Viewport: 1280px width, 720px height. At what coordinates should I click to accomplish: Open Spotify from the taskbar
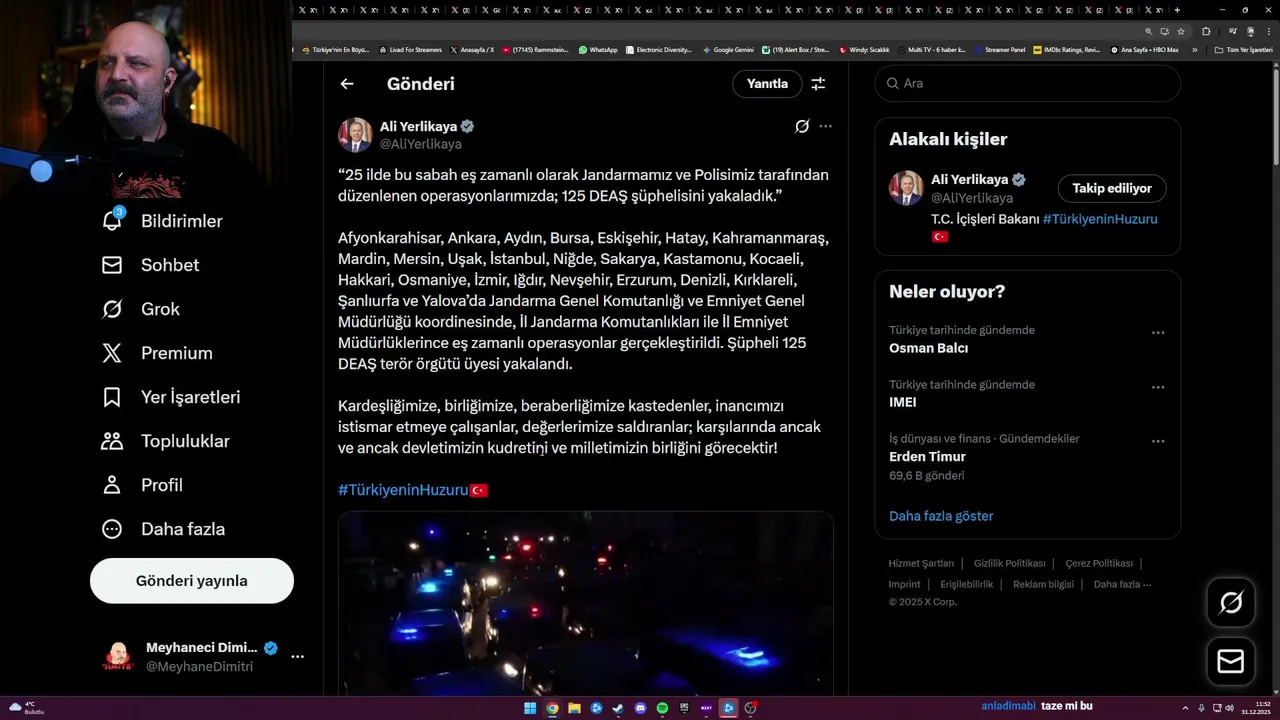[662, 708]
